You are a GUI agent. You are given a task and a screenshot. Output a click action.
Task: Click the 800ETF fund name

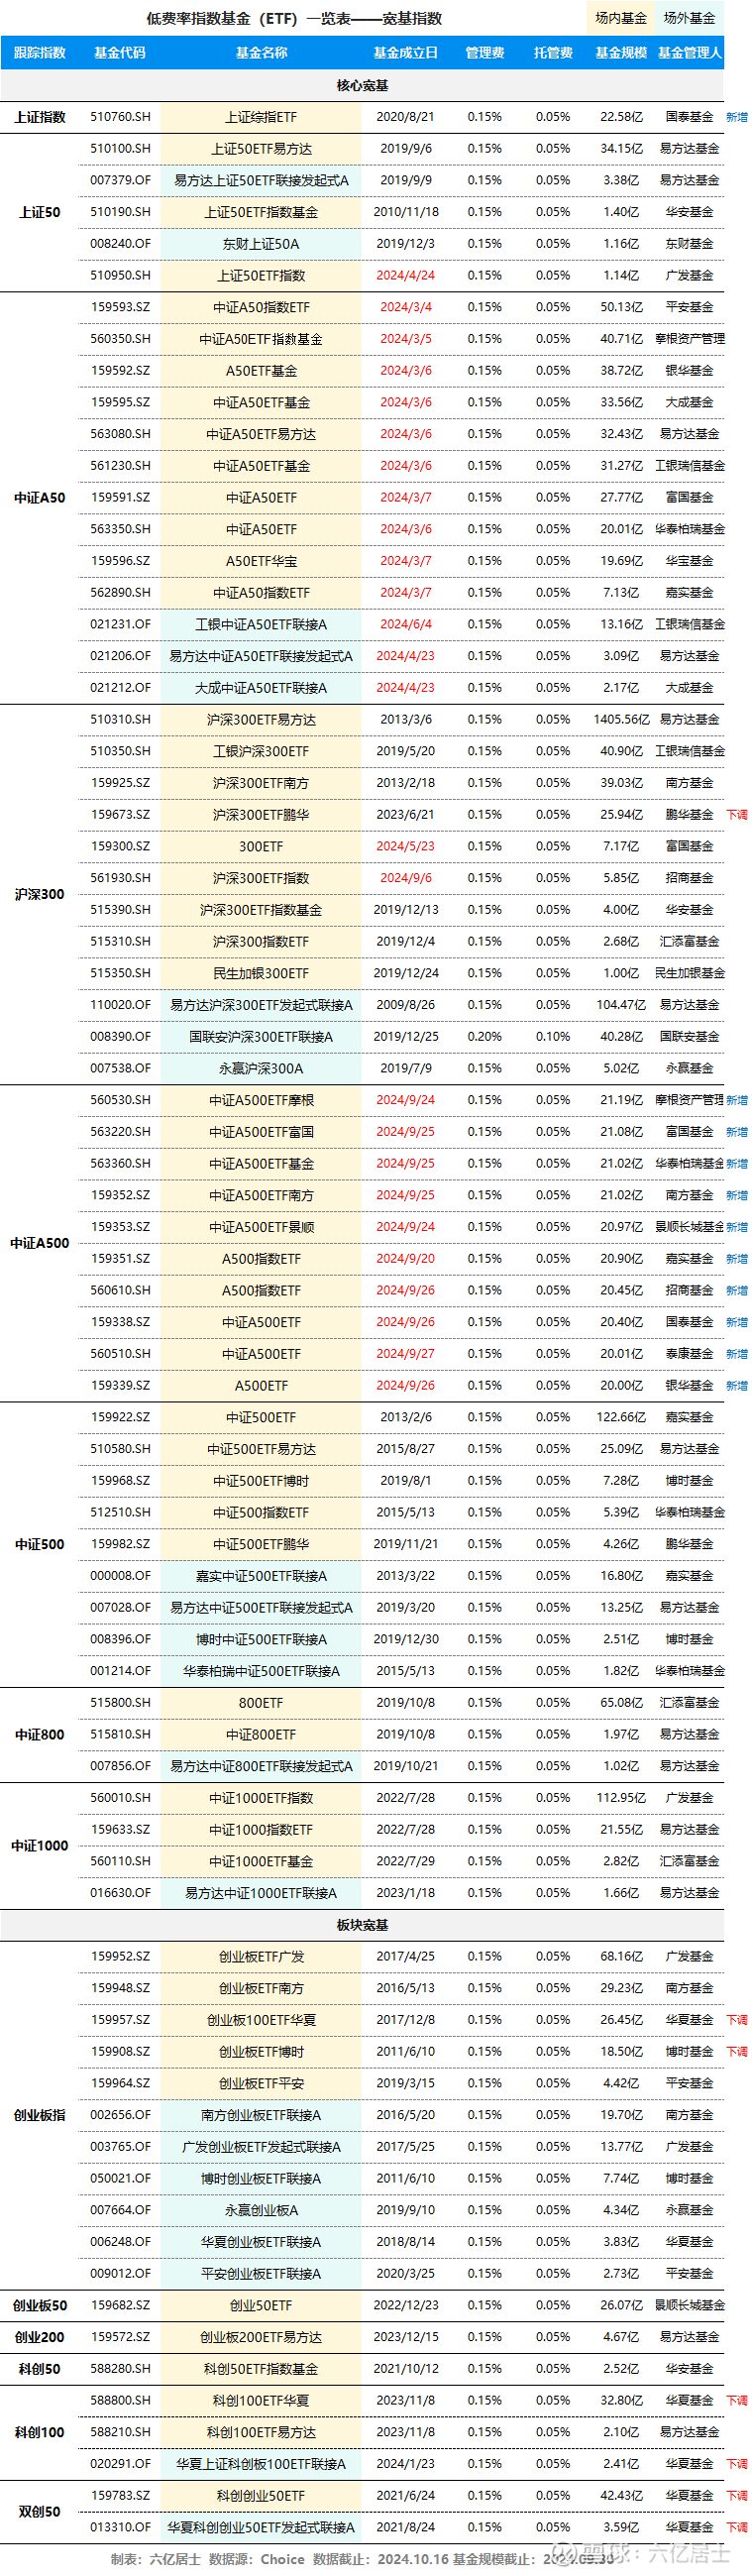(261, 1702)
